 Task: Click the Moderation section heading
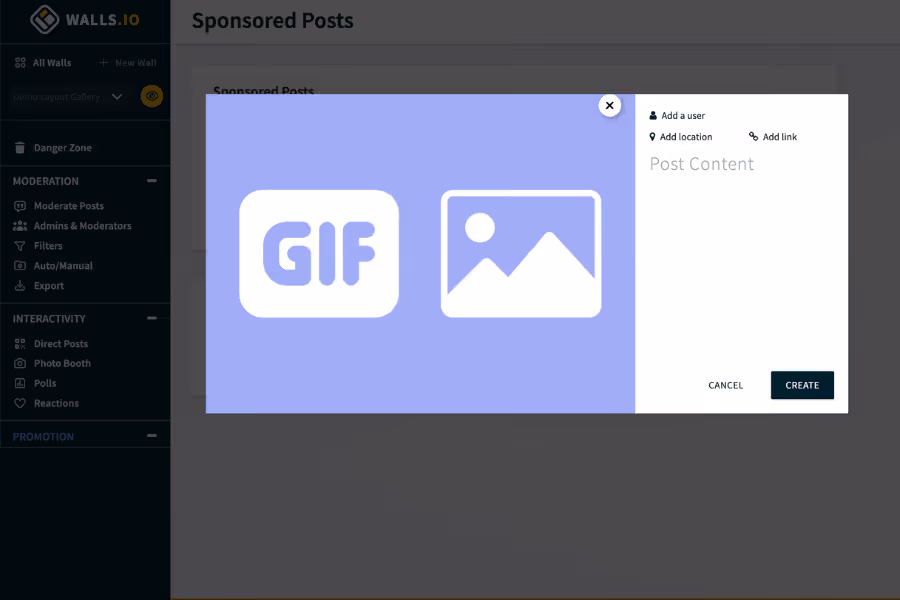pos(45,181)
